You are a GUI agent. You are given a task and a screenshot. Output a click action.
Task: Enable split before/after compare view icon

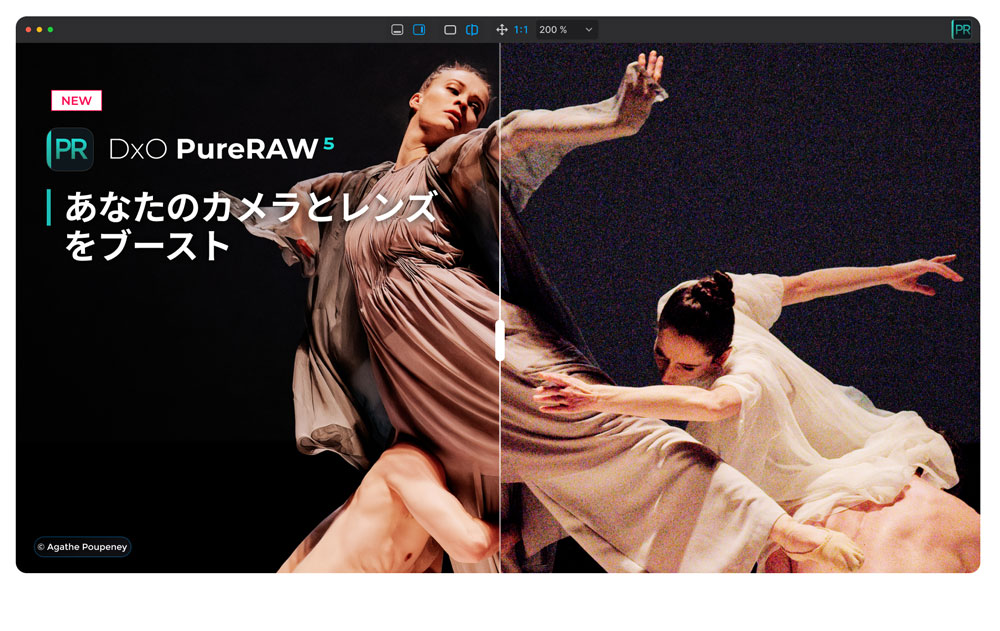(472, 30)
